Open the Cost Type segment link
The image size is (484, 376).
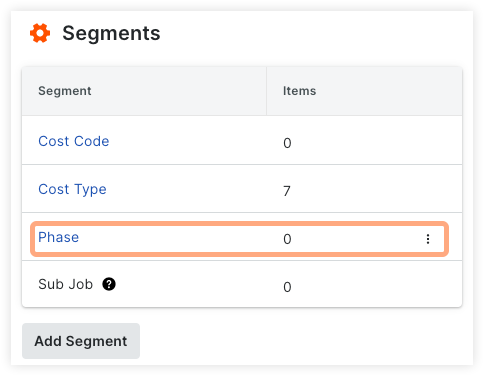coord(72,189)
